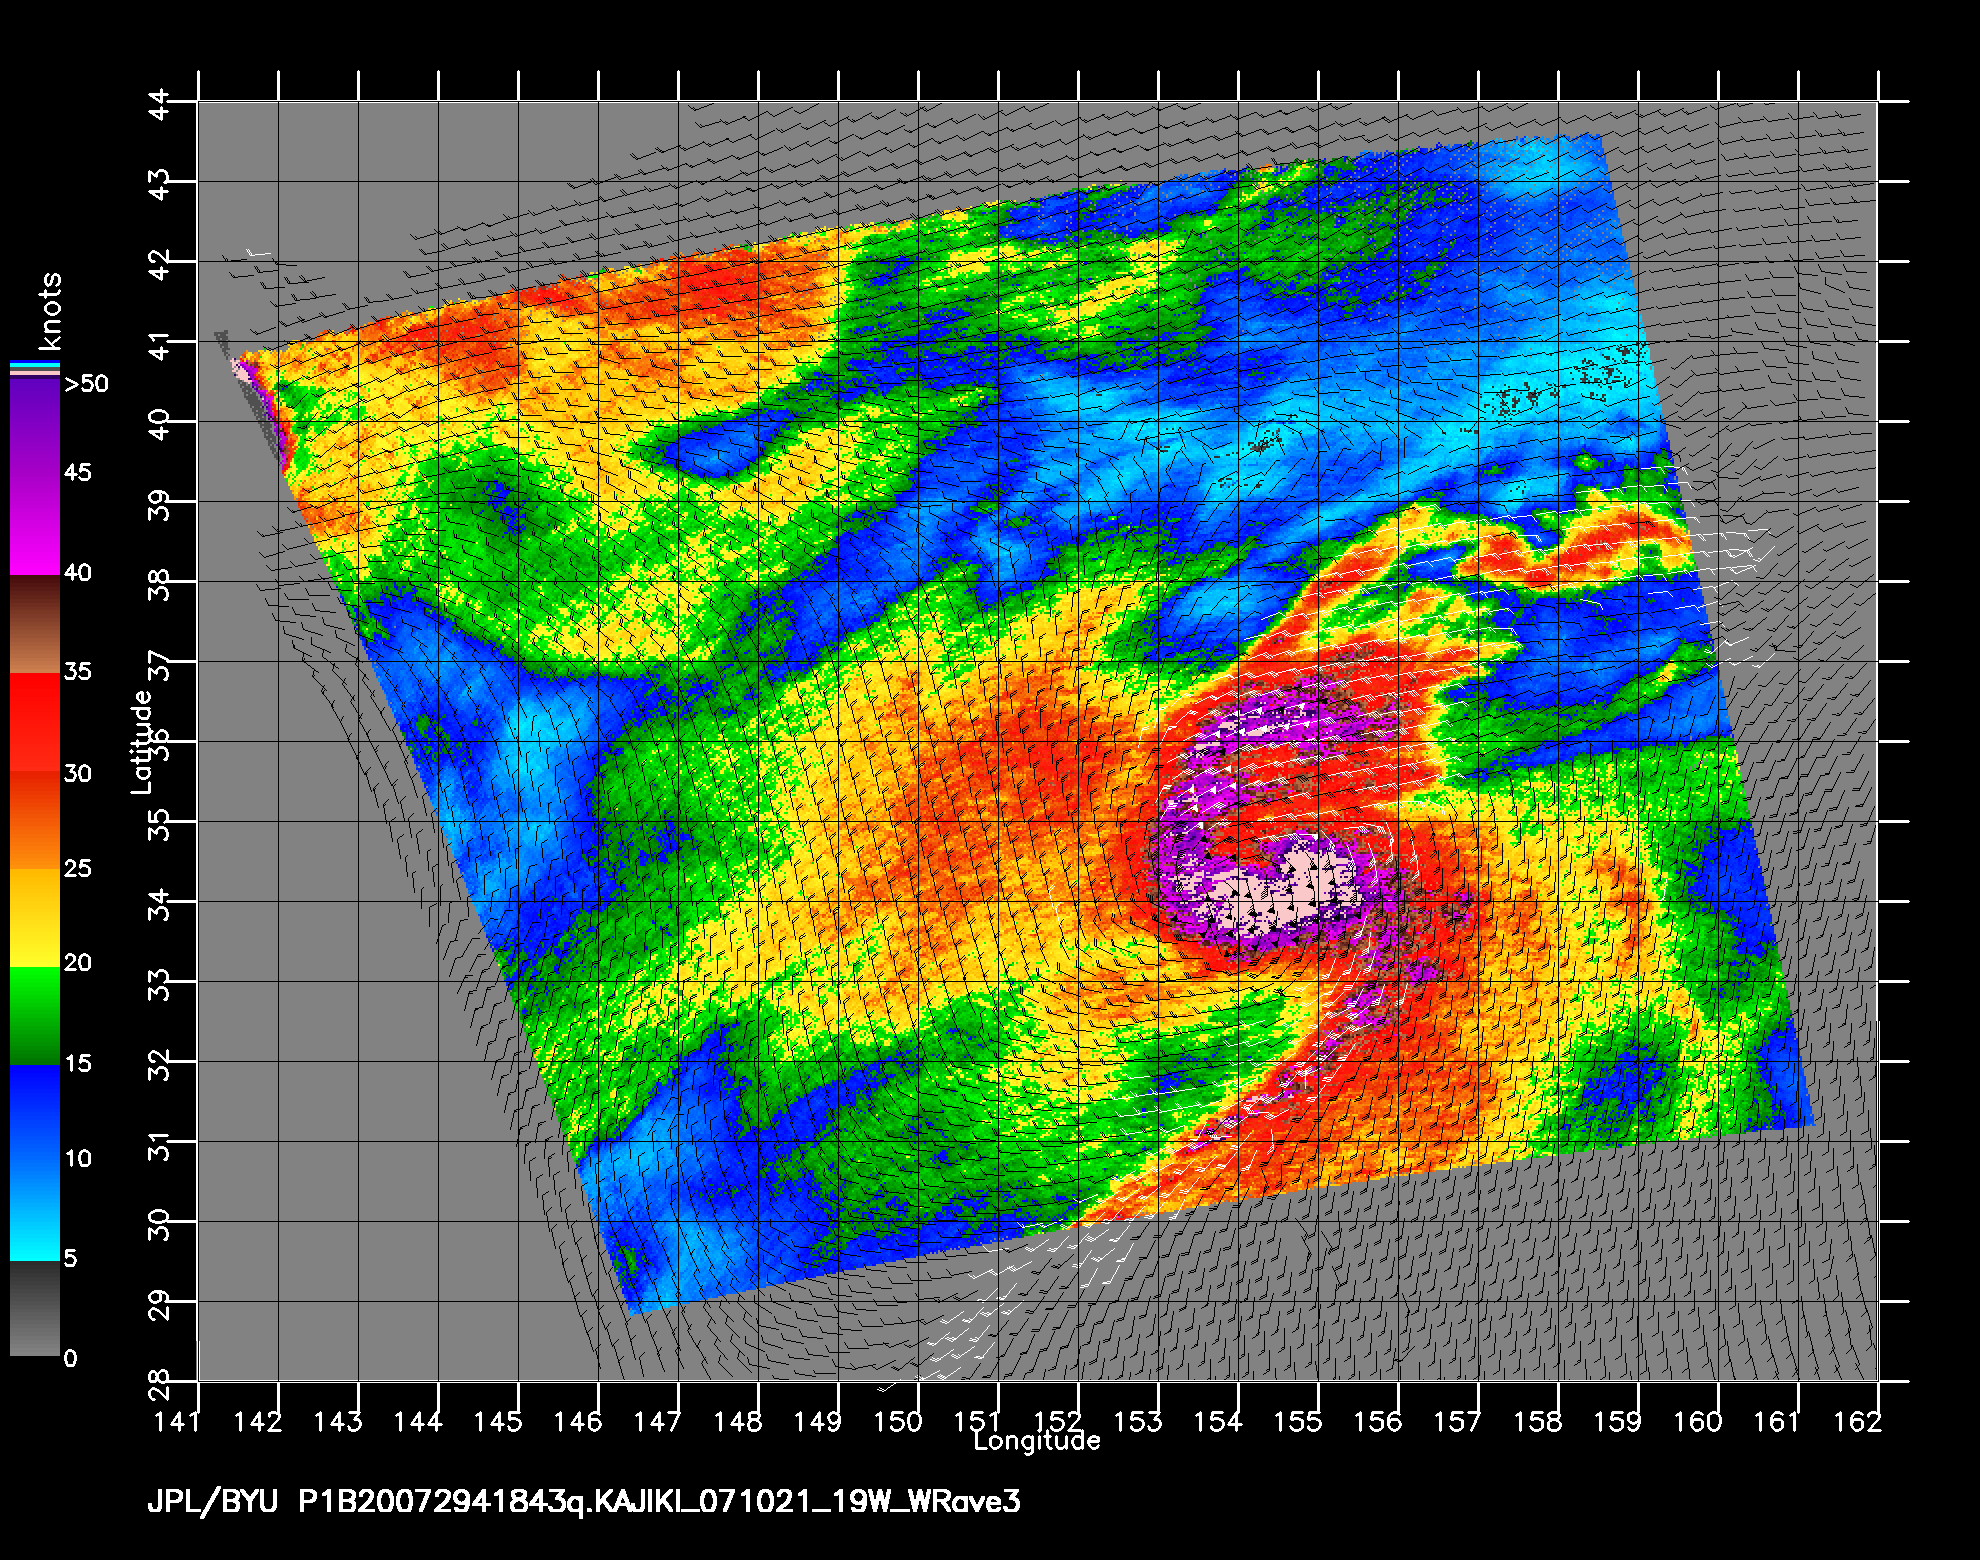Click latitude tick label '32'

tap(160, 1063)
